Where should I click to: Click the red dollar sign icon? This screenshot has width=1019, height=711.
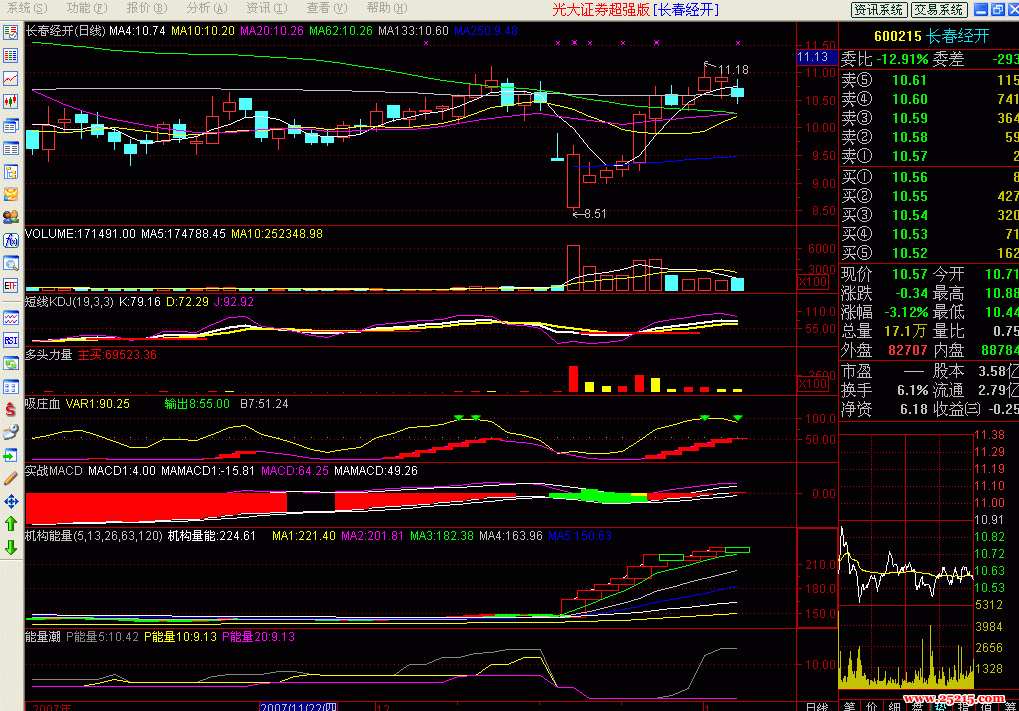click(x=11, y=410)
